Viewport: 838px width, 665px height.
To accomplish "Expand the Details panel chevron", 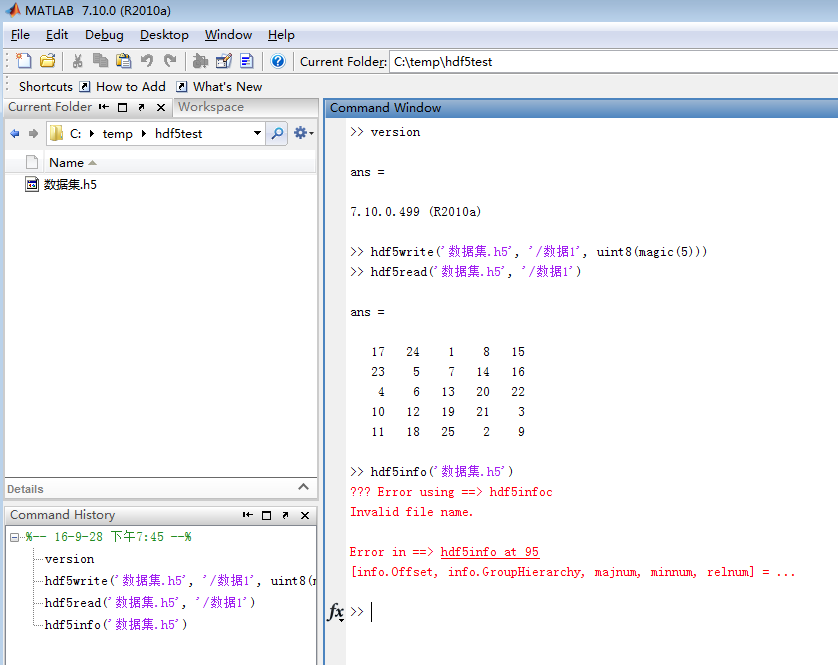I will point(305,487).
